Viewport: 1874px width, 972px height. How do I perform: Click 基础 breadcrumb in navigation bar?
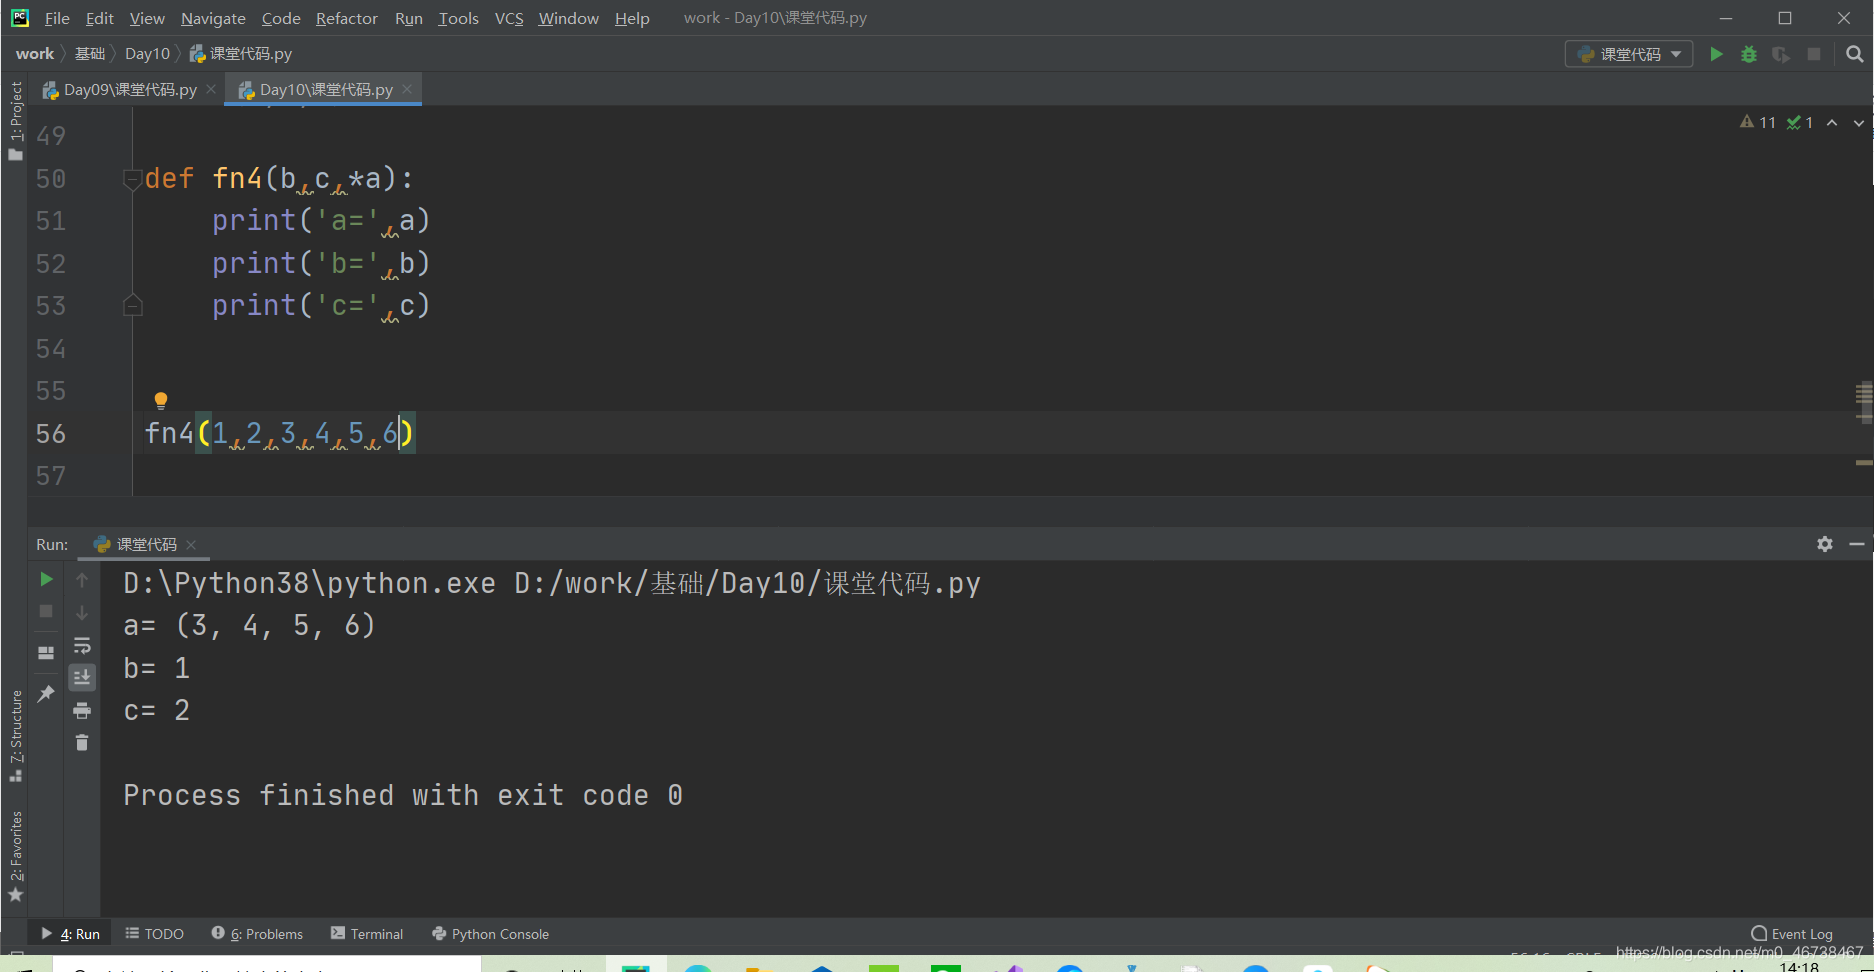click(x=90, y=54)
